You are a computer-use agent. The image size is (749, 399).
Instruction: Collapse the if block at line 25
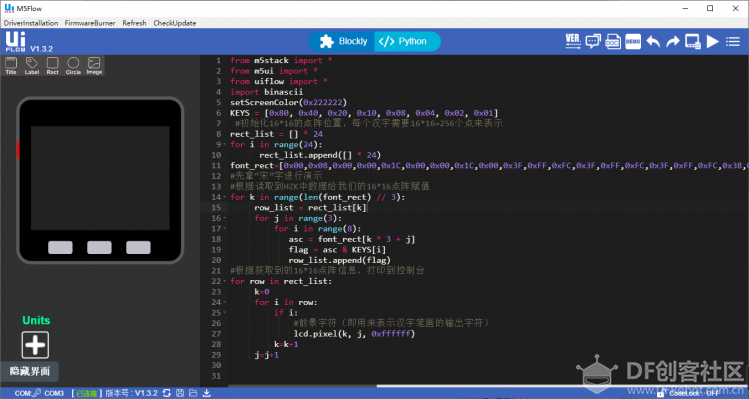[225, 313]
